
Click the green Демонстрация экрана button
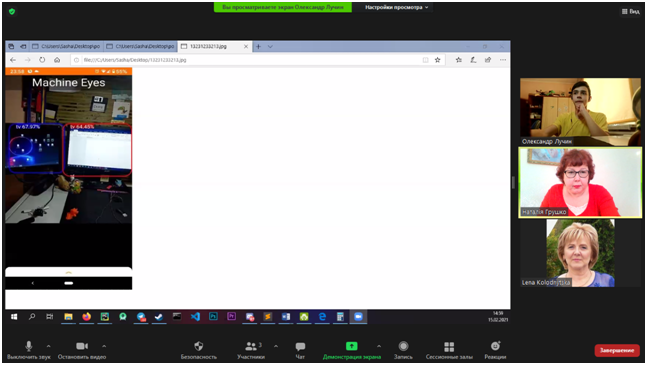pos(352,350)
